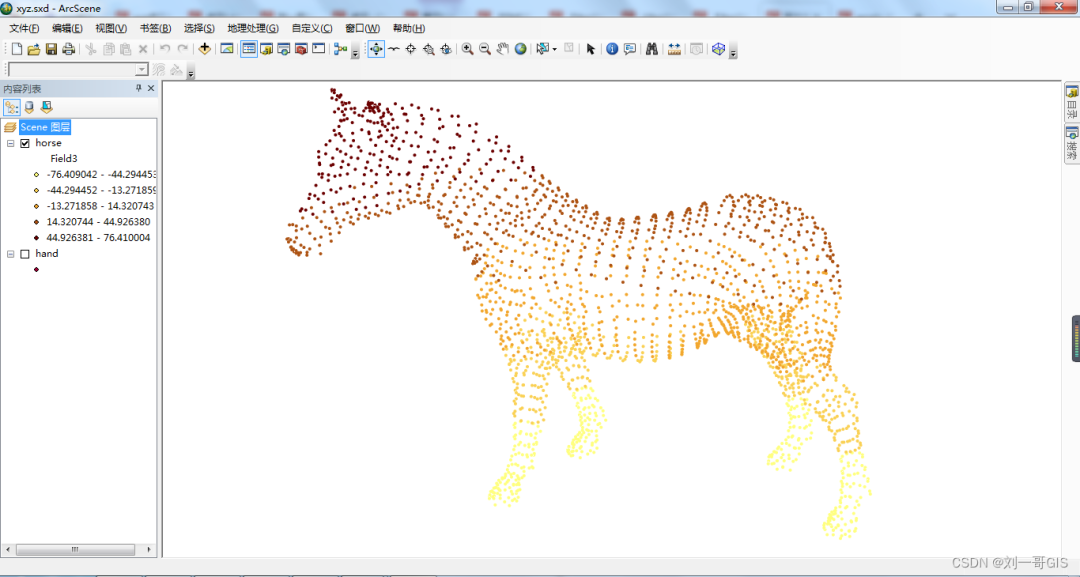1080x577 pixels.
Task: Activate the Zoom In tool
Action: 468,49
